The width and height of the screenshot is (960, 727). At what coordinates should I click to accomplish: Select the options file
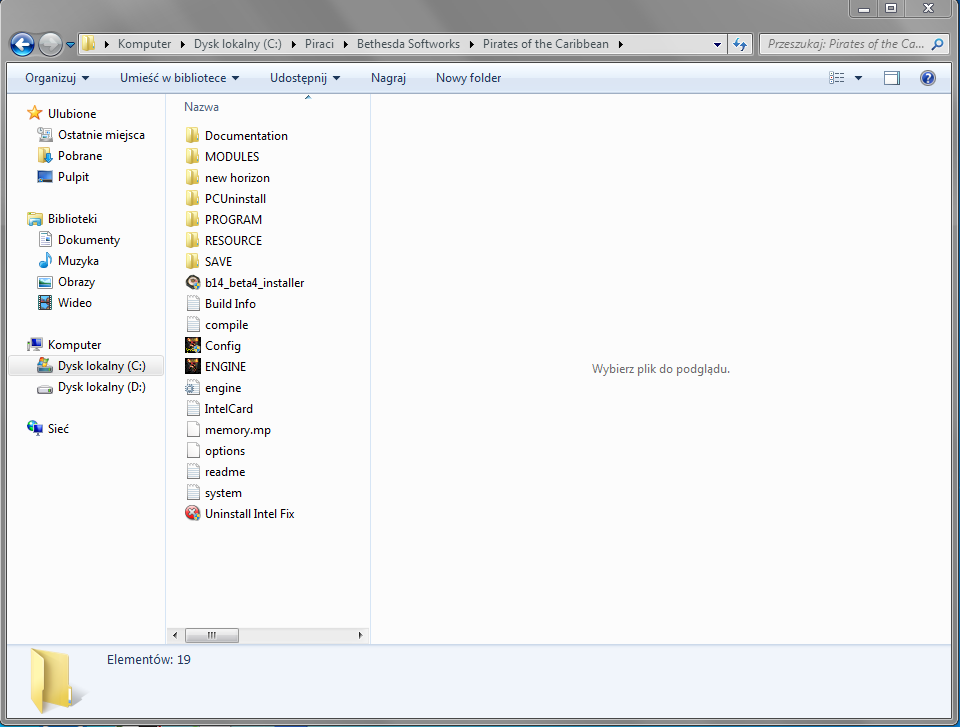click(x=216, y=451)
